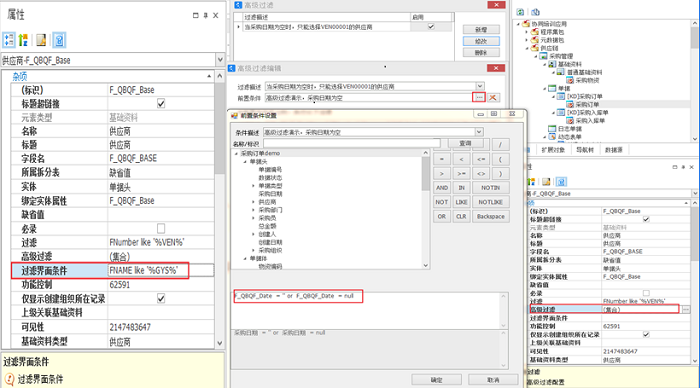Toggle 仅显示创建组织所在记录 checkbox in left panel
The width and height of the screenshot is (700, 388).
point(161,298)
